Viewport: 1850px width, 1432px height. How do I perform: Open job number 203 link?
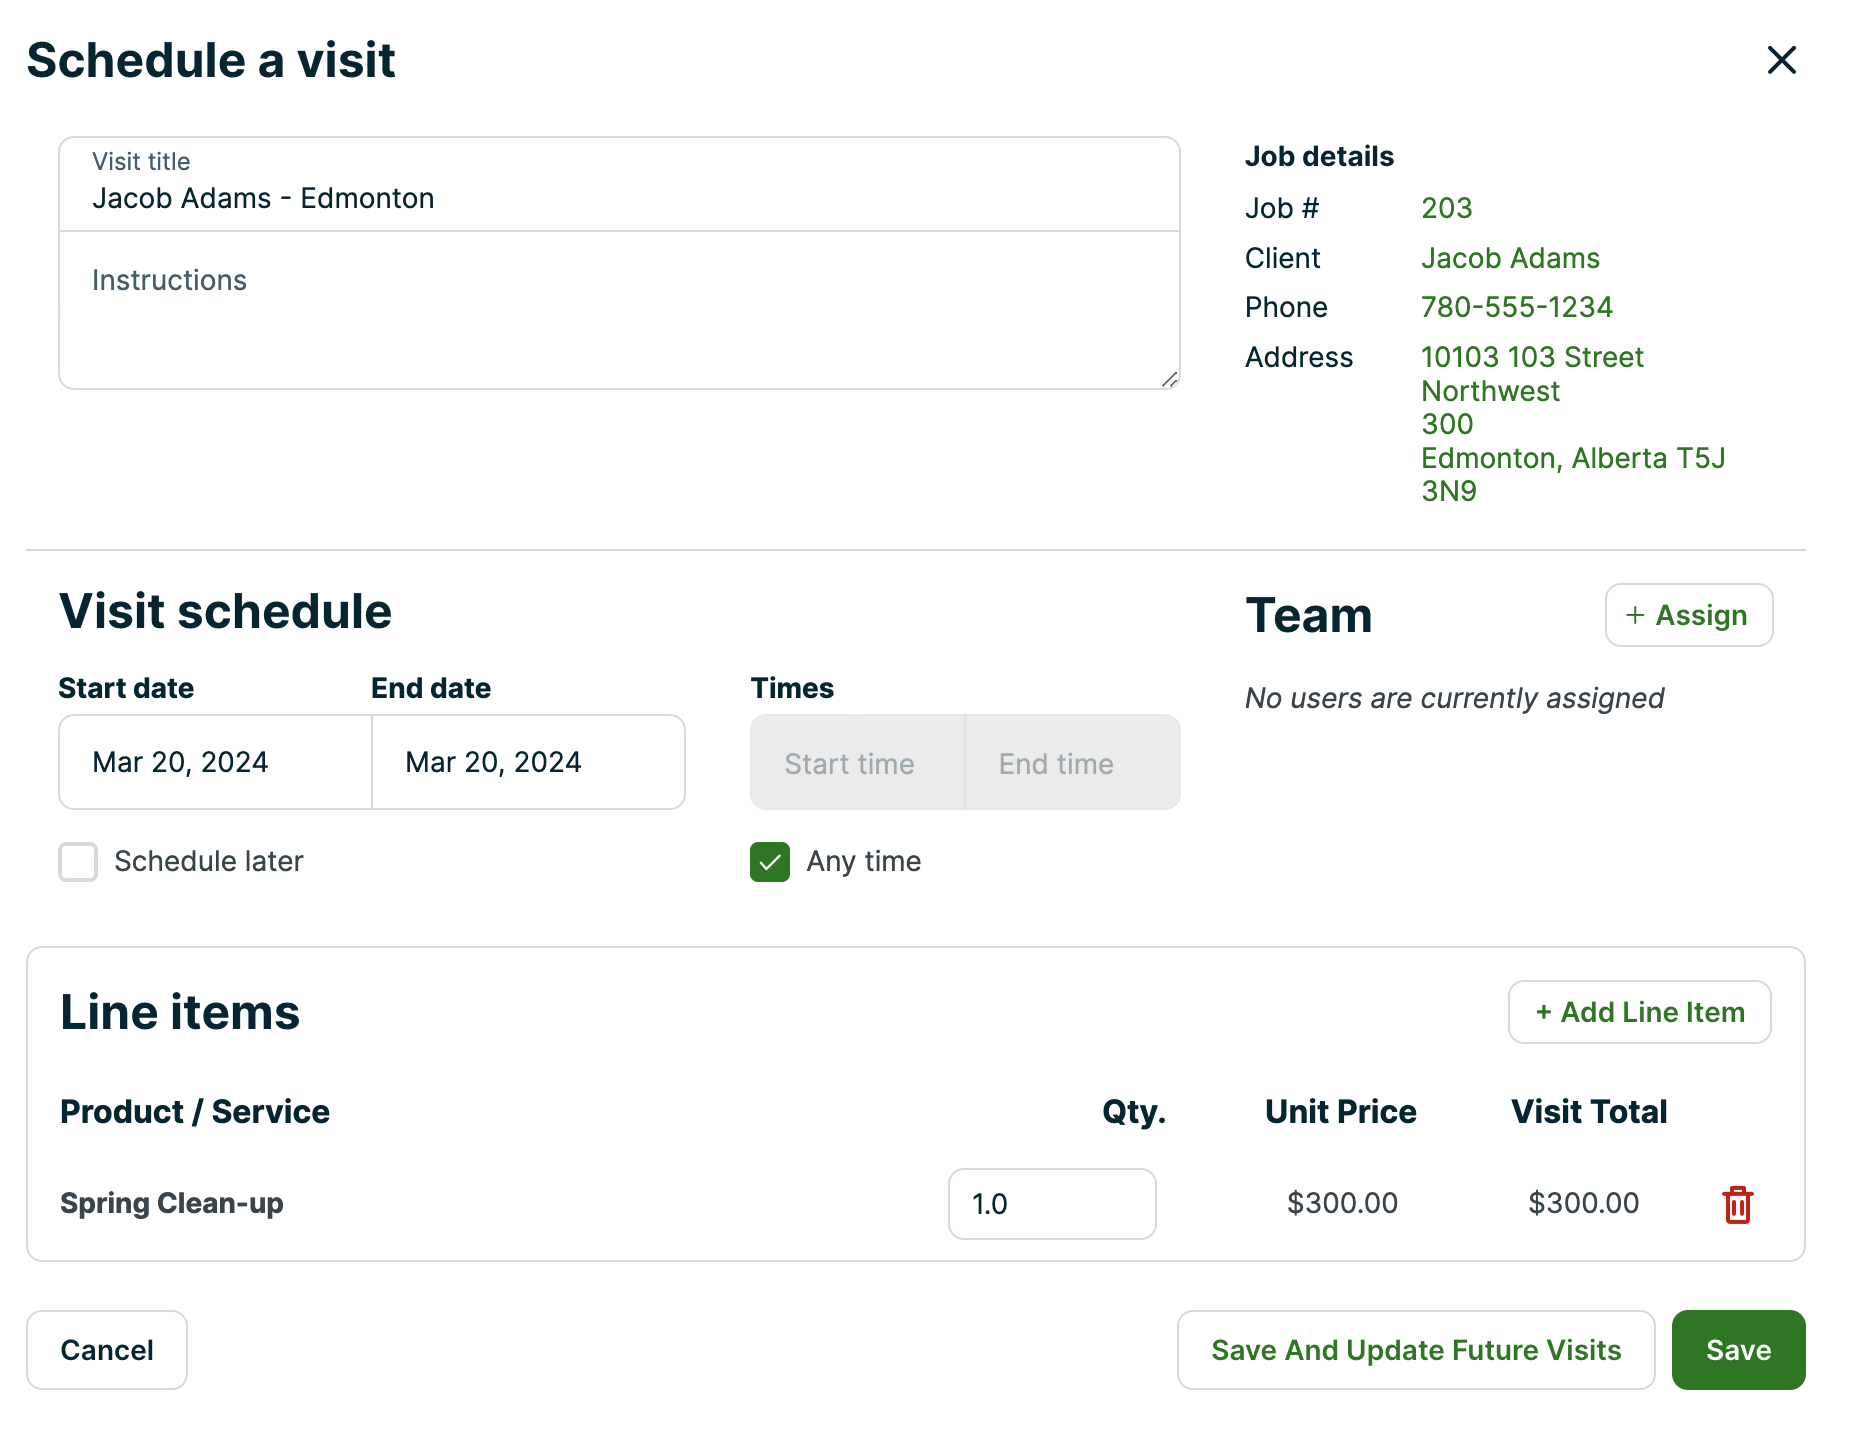coord(1446,208)
